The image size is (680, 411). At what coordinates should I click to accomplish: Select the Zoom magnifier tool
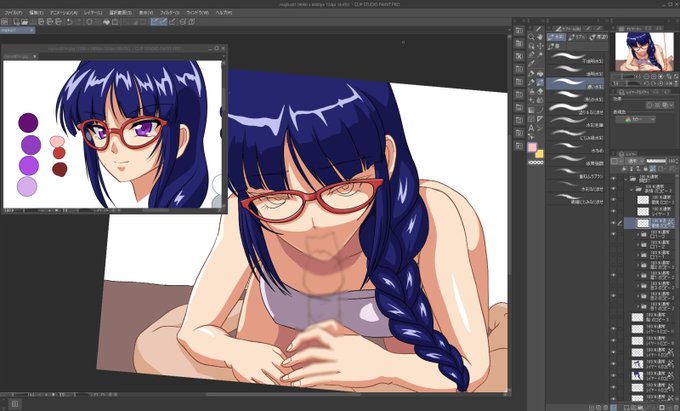(x=531, y=37)
